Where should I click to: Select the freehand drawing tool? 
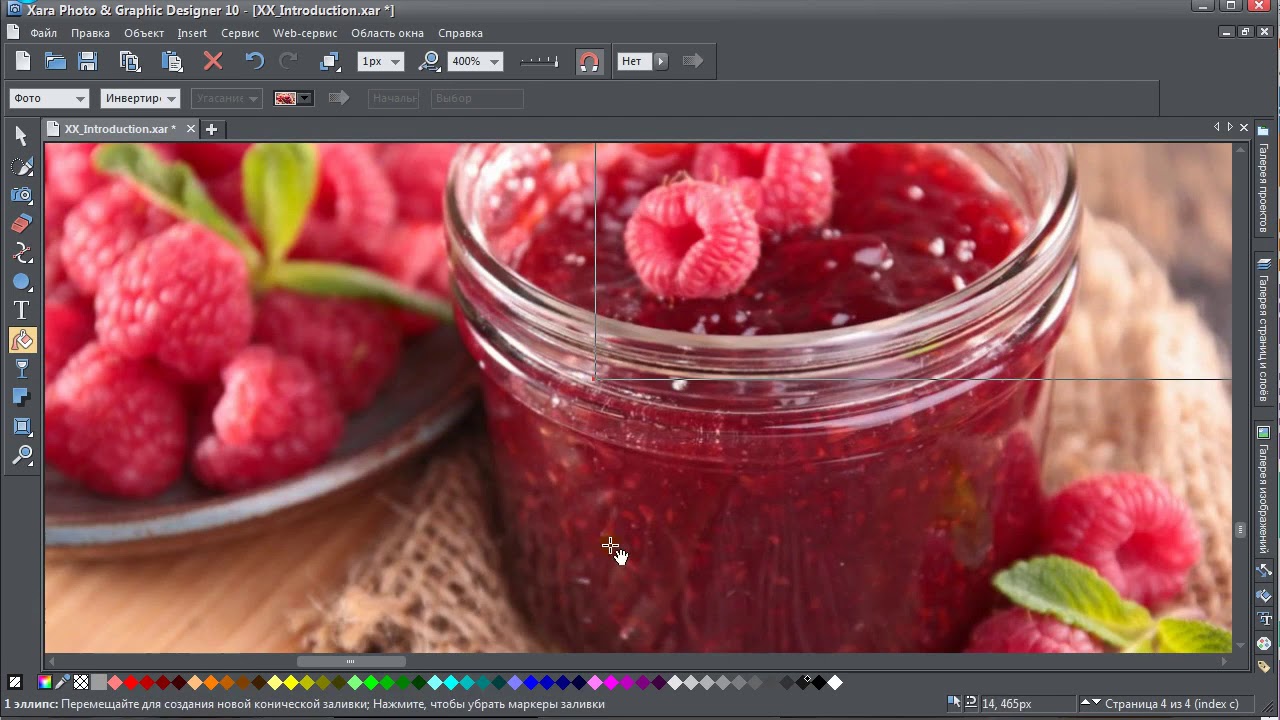coord(22,165)
